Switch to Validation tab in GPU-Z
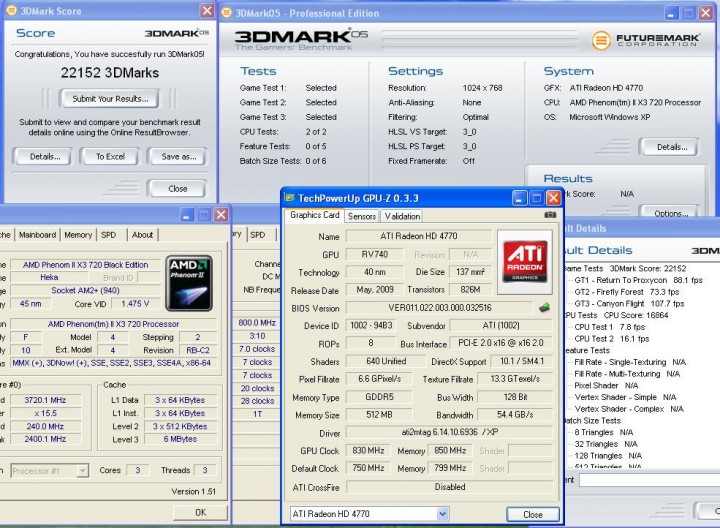Viewport: 720px width, 528px height. pos(402,216)
